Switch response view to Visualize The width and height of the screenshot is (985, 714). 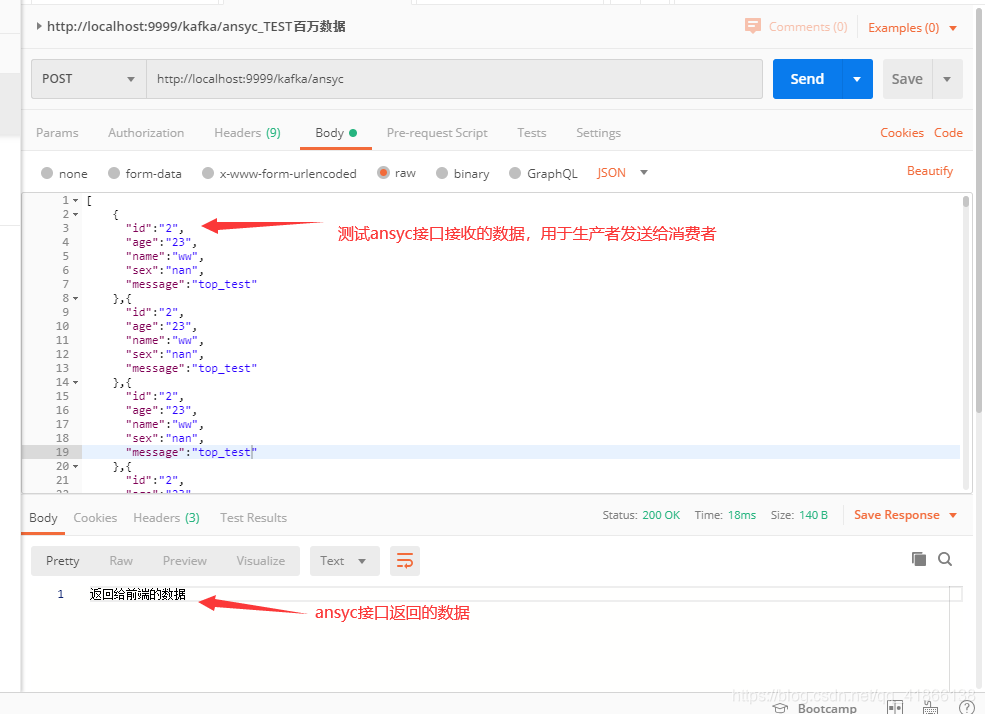(261, 561)
